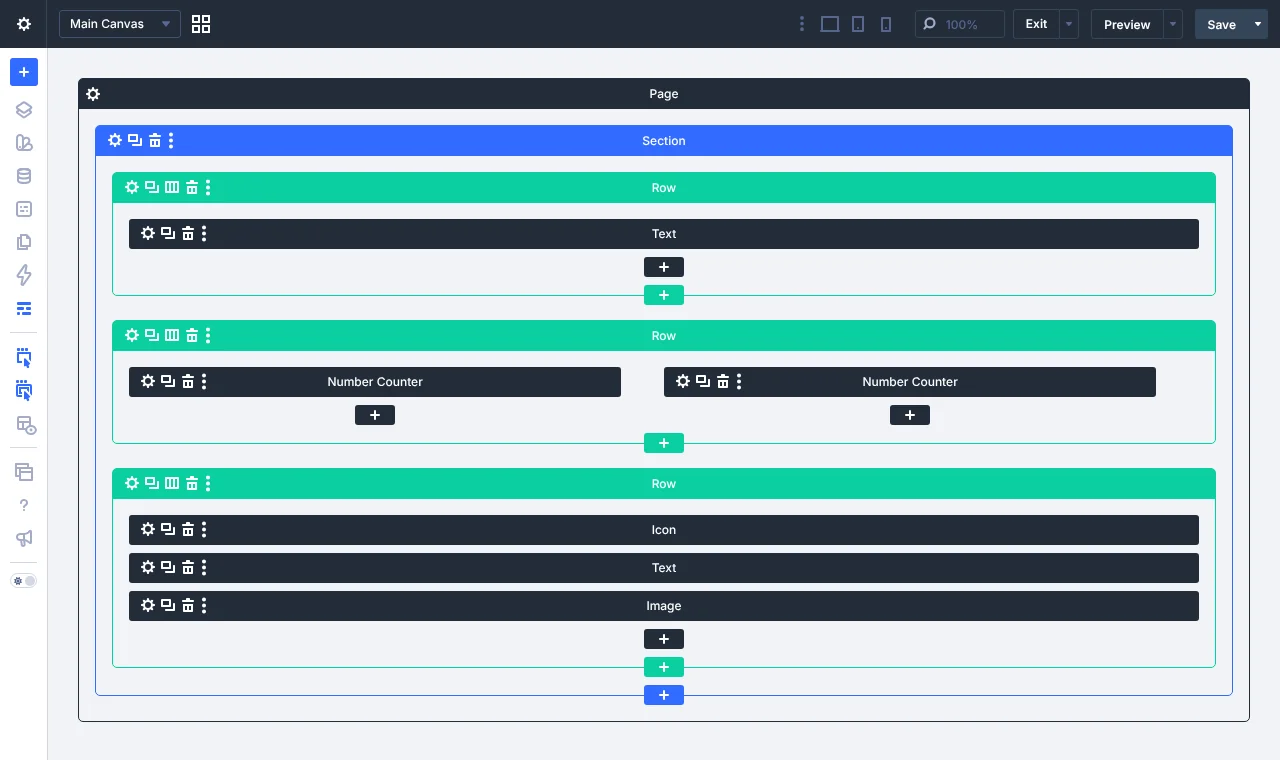Open the Layers panel in sidebar
Screen dimensions: 1280x760
(24, 110)
